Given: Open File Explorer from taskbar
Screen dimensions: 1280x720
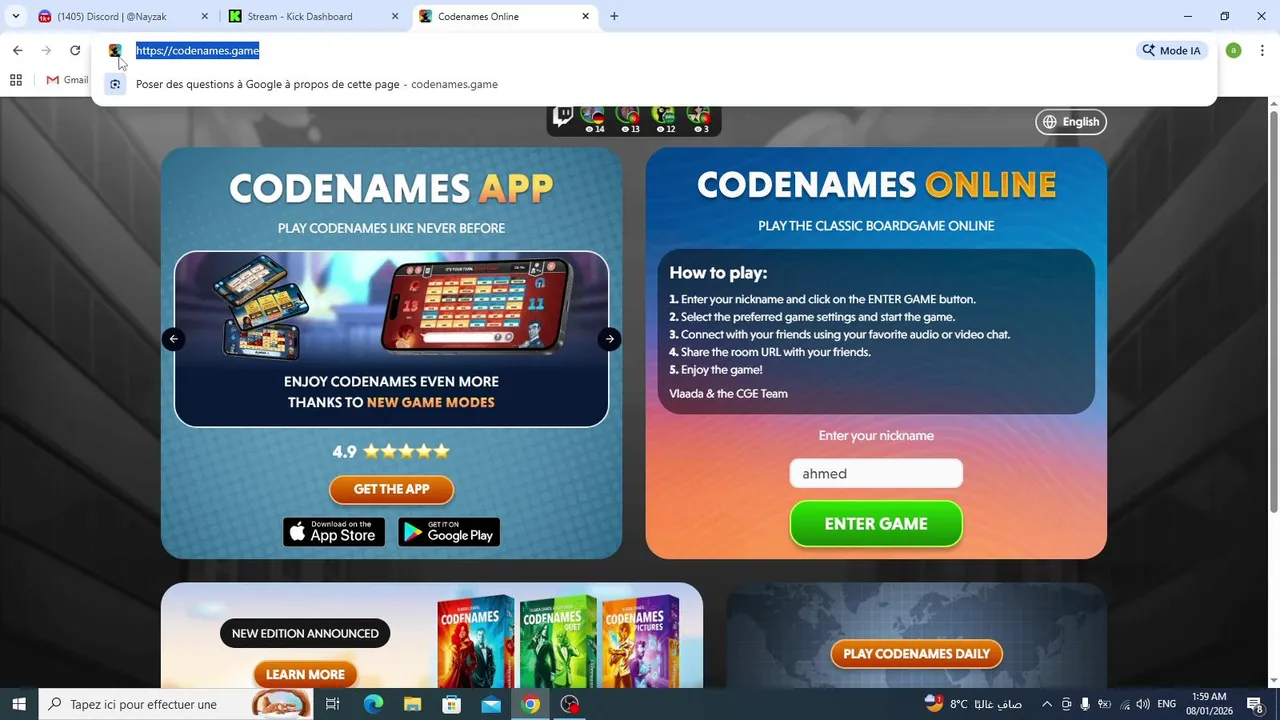Looking at the screenshot, I should 412,704.
